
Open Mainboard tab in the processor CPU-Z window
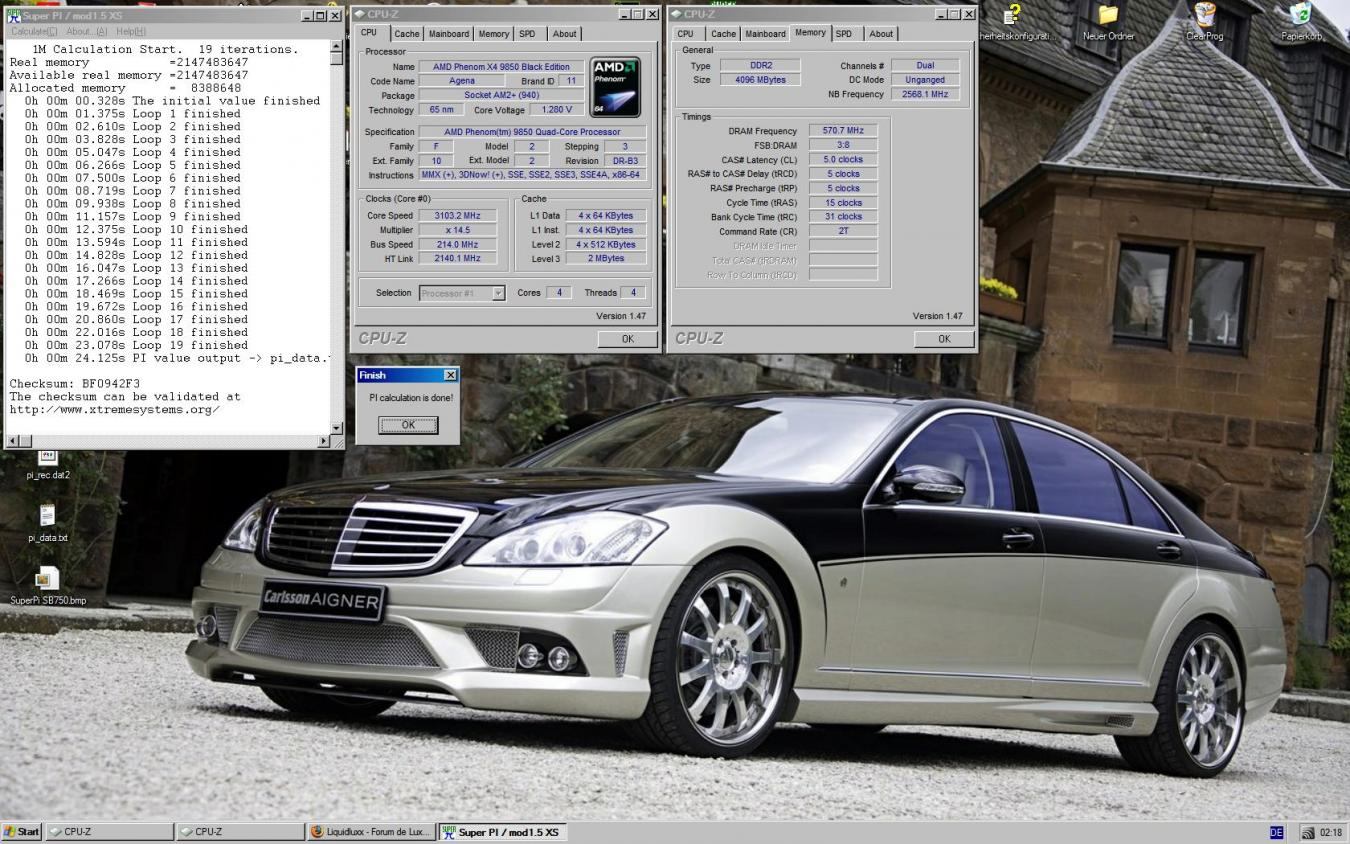point(448,34)
